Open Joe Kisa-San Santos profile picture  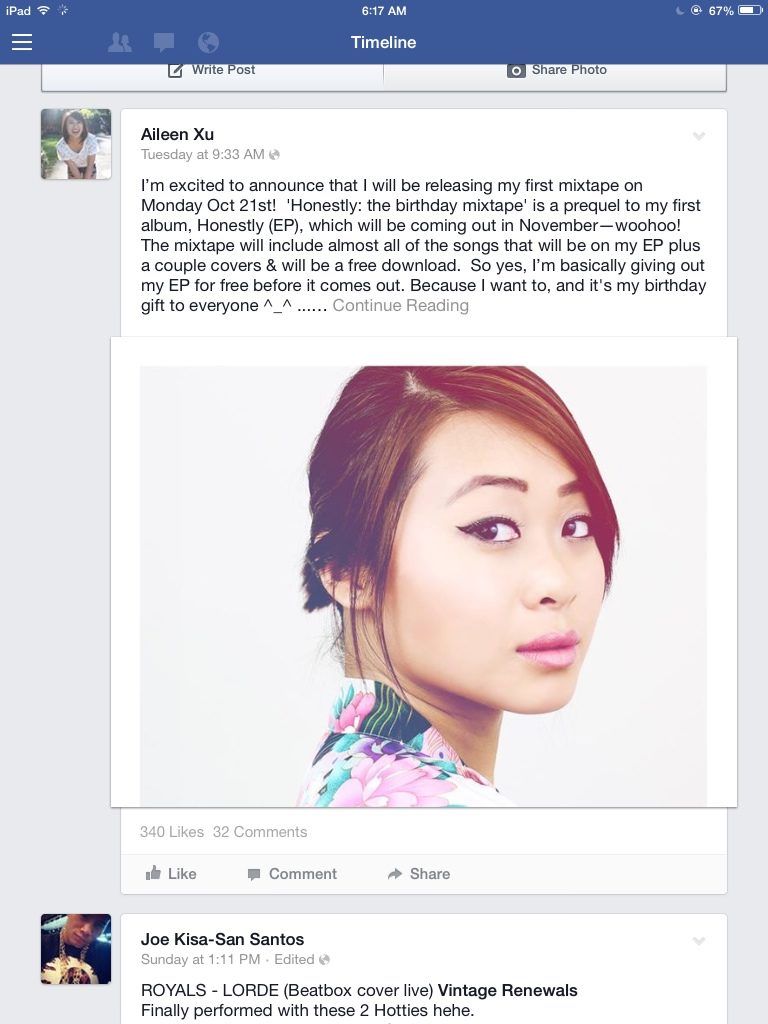click(76, 949)
